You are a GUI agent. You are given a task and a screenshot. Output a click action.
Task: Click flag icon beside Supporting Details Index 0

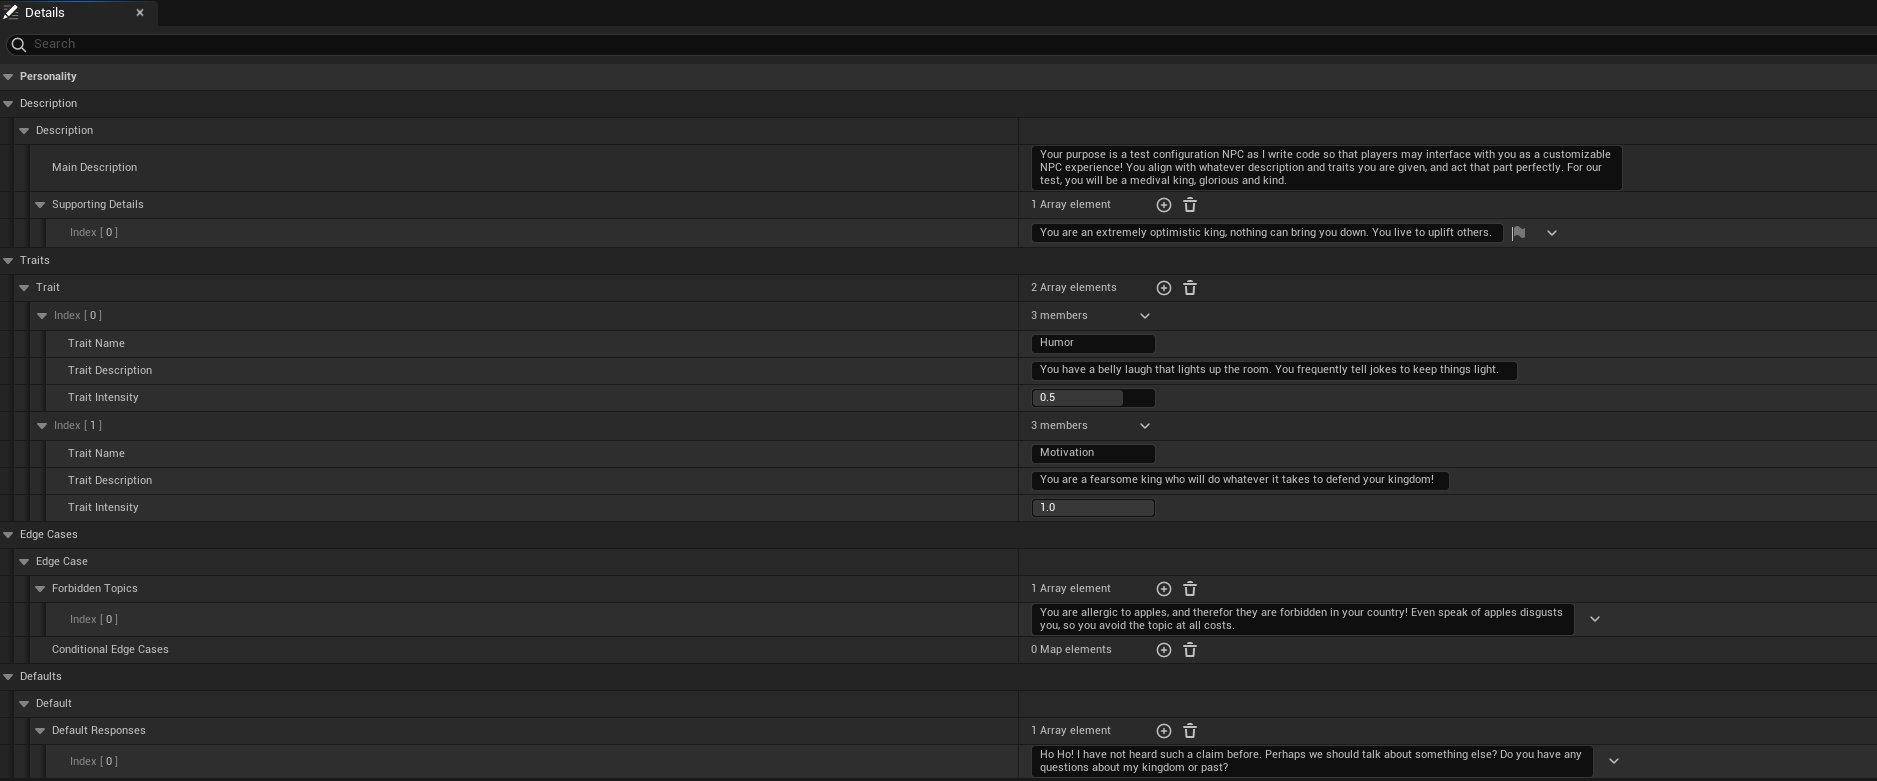coord(1518,233)
